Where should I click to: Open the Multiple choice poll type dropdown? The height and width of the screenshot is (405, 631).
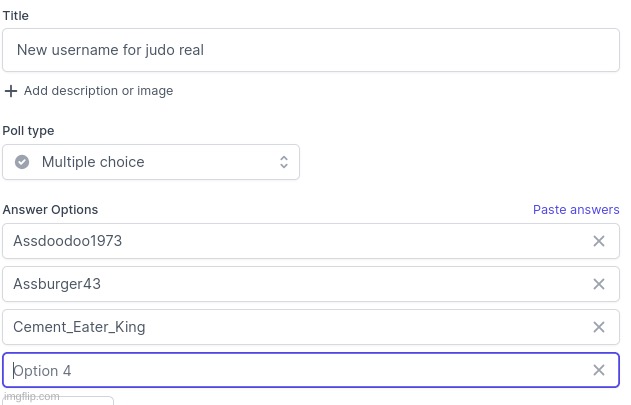coord(151,162)
